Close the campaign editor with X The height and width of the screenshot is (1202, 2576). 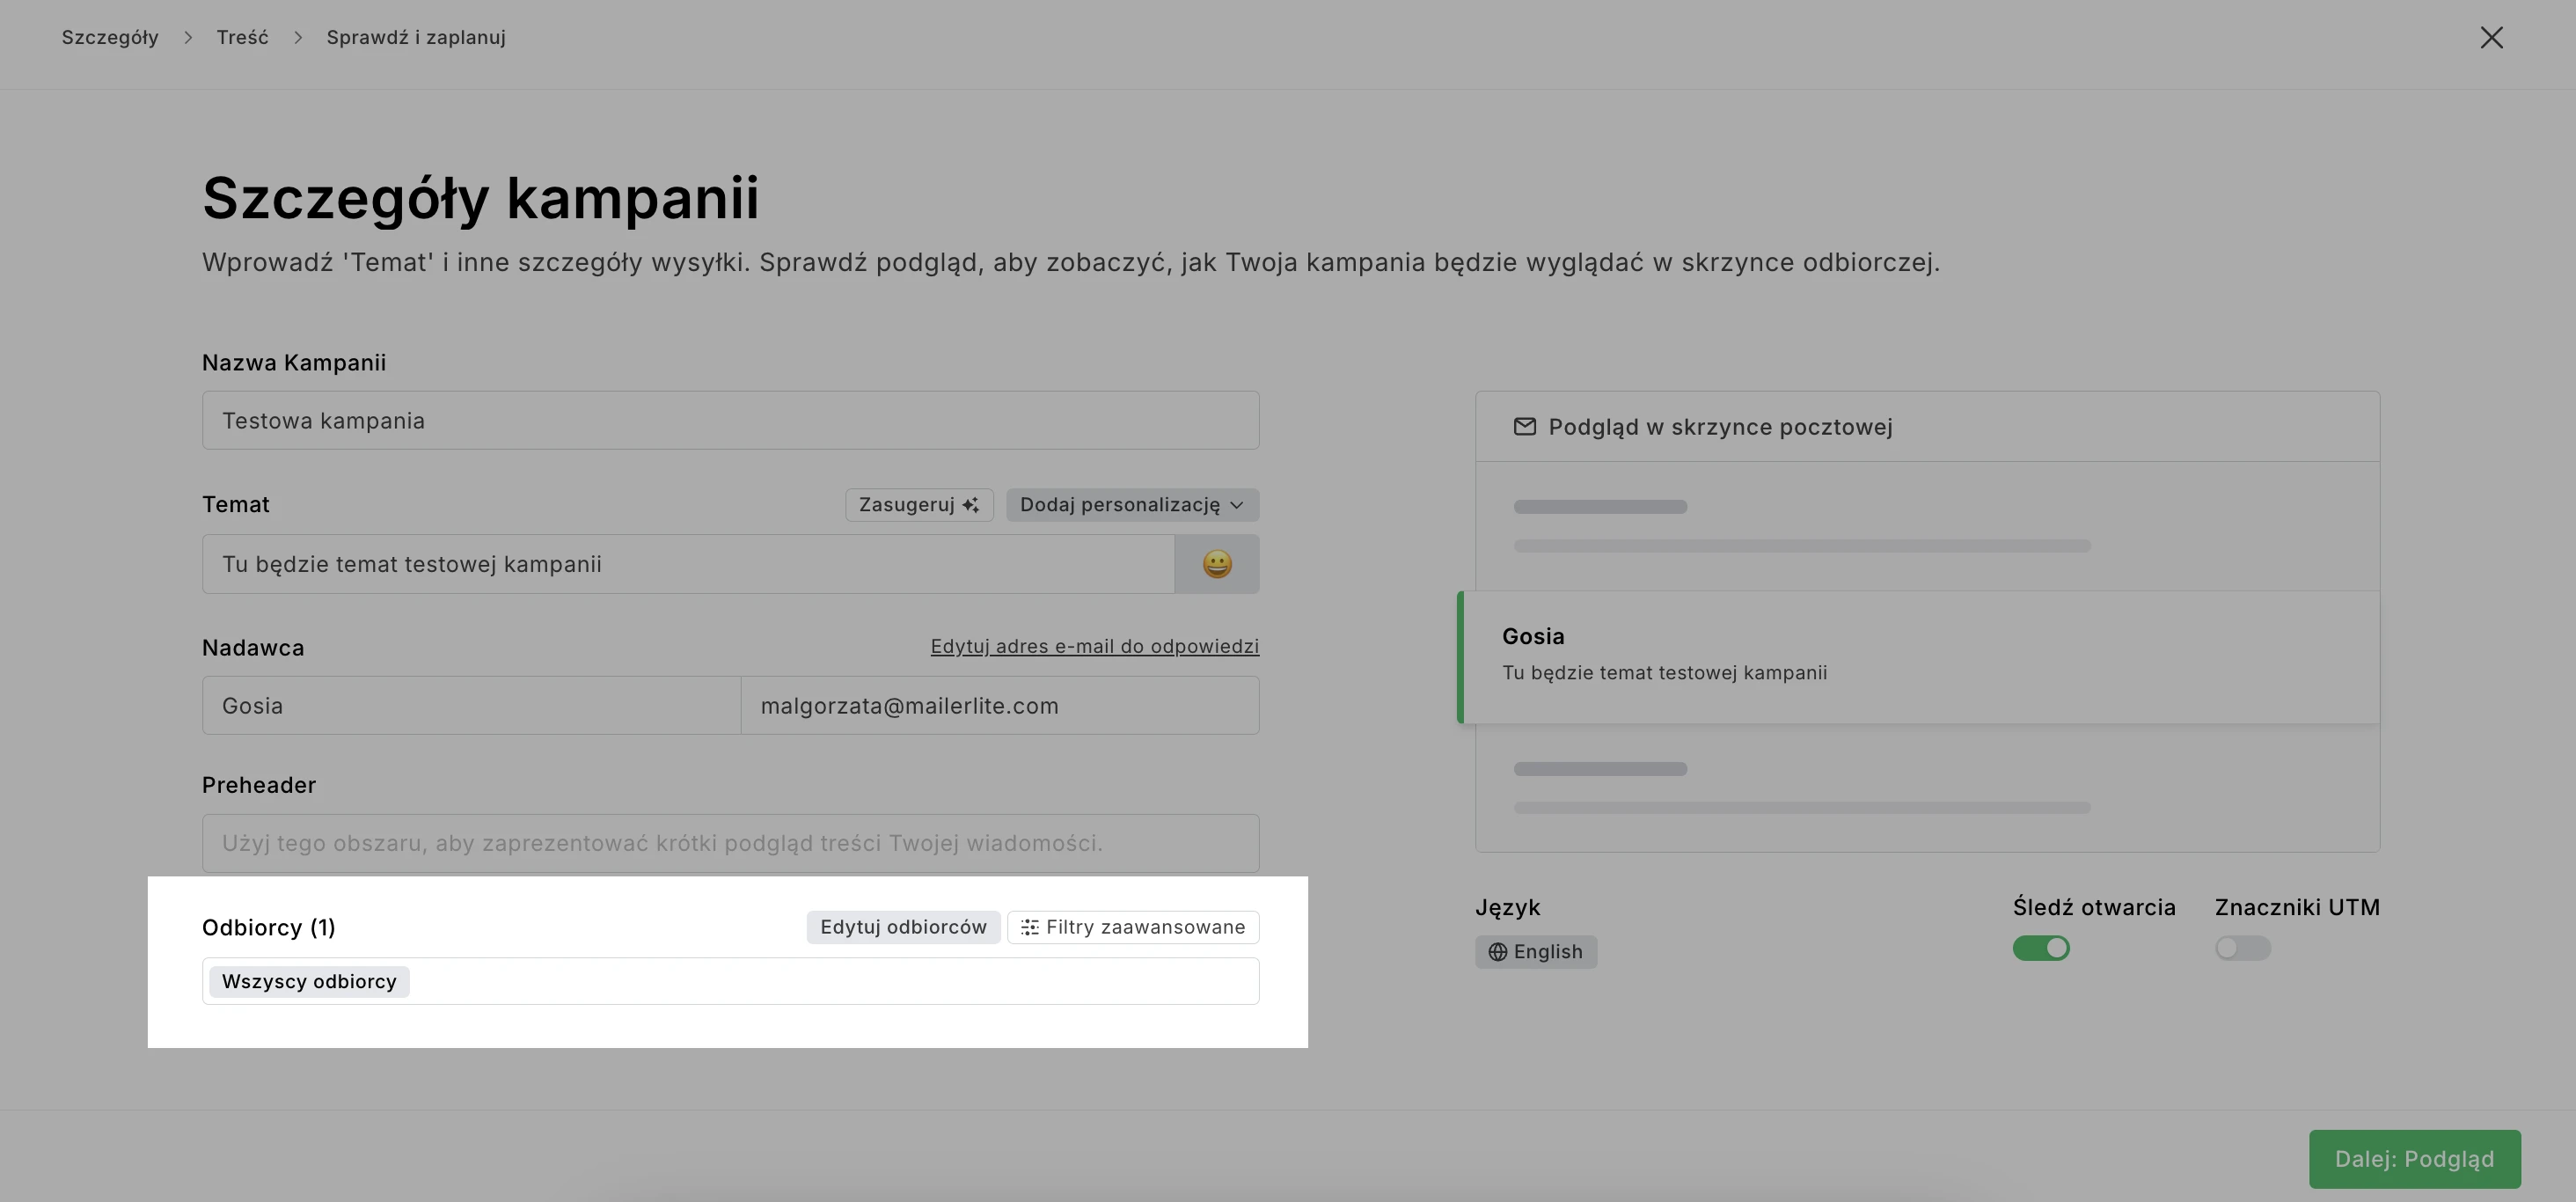2491,38
